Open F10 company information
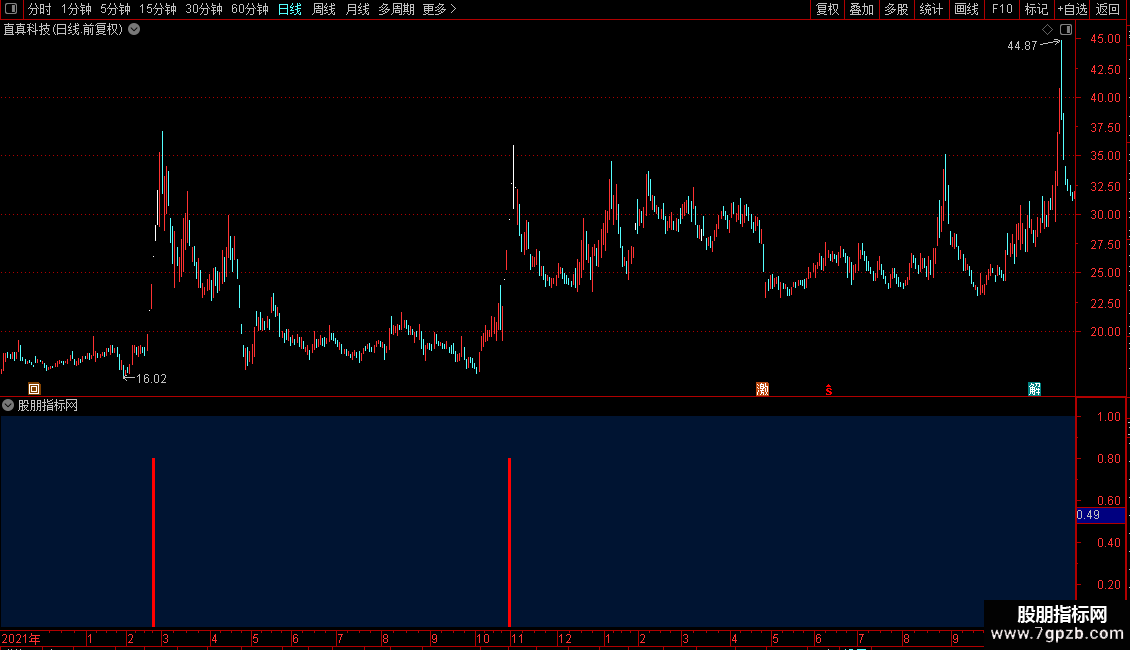1130x650 pixels. point(1002,9)
